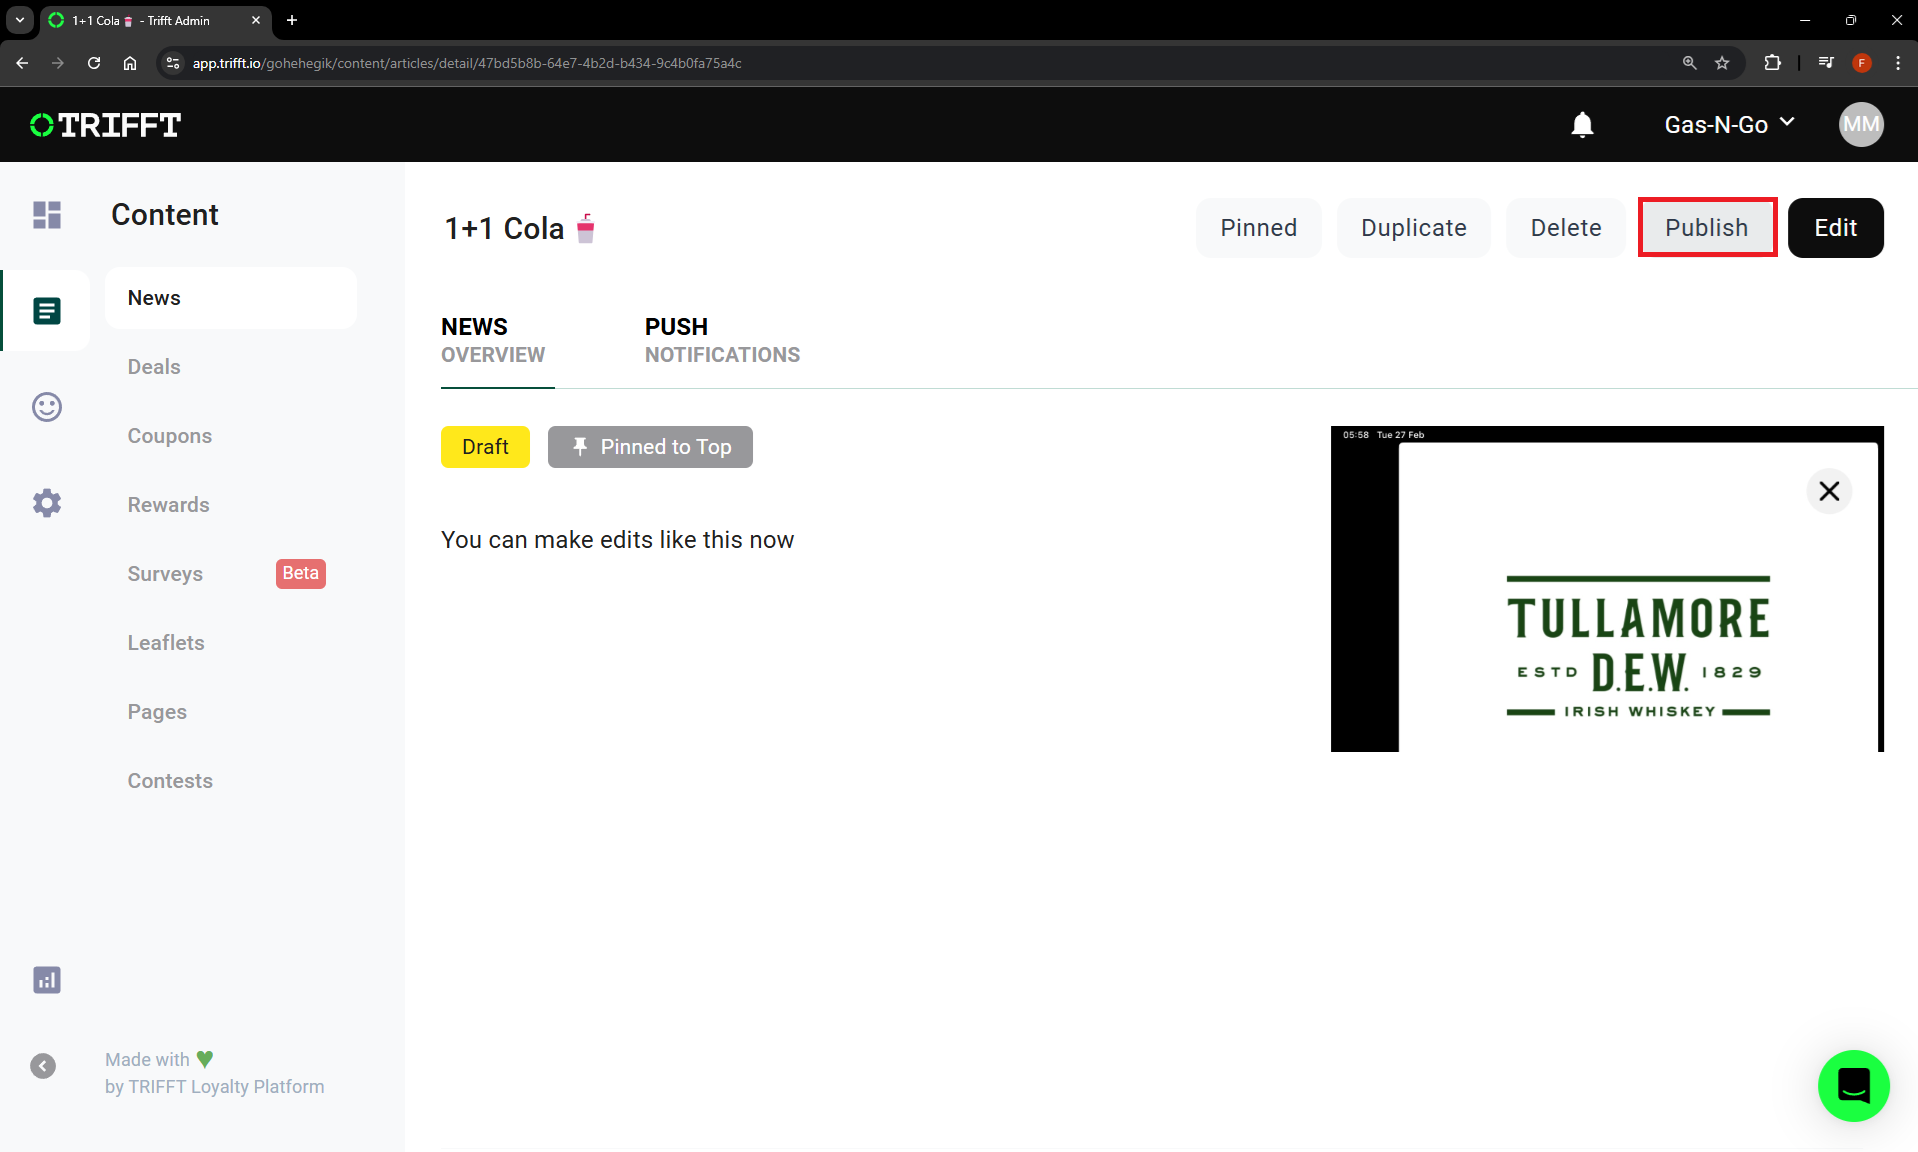Open the notifications bell
1918x1152 pixels.
point(1582,125)
